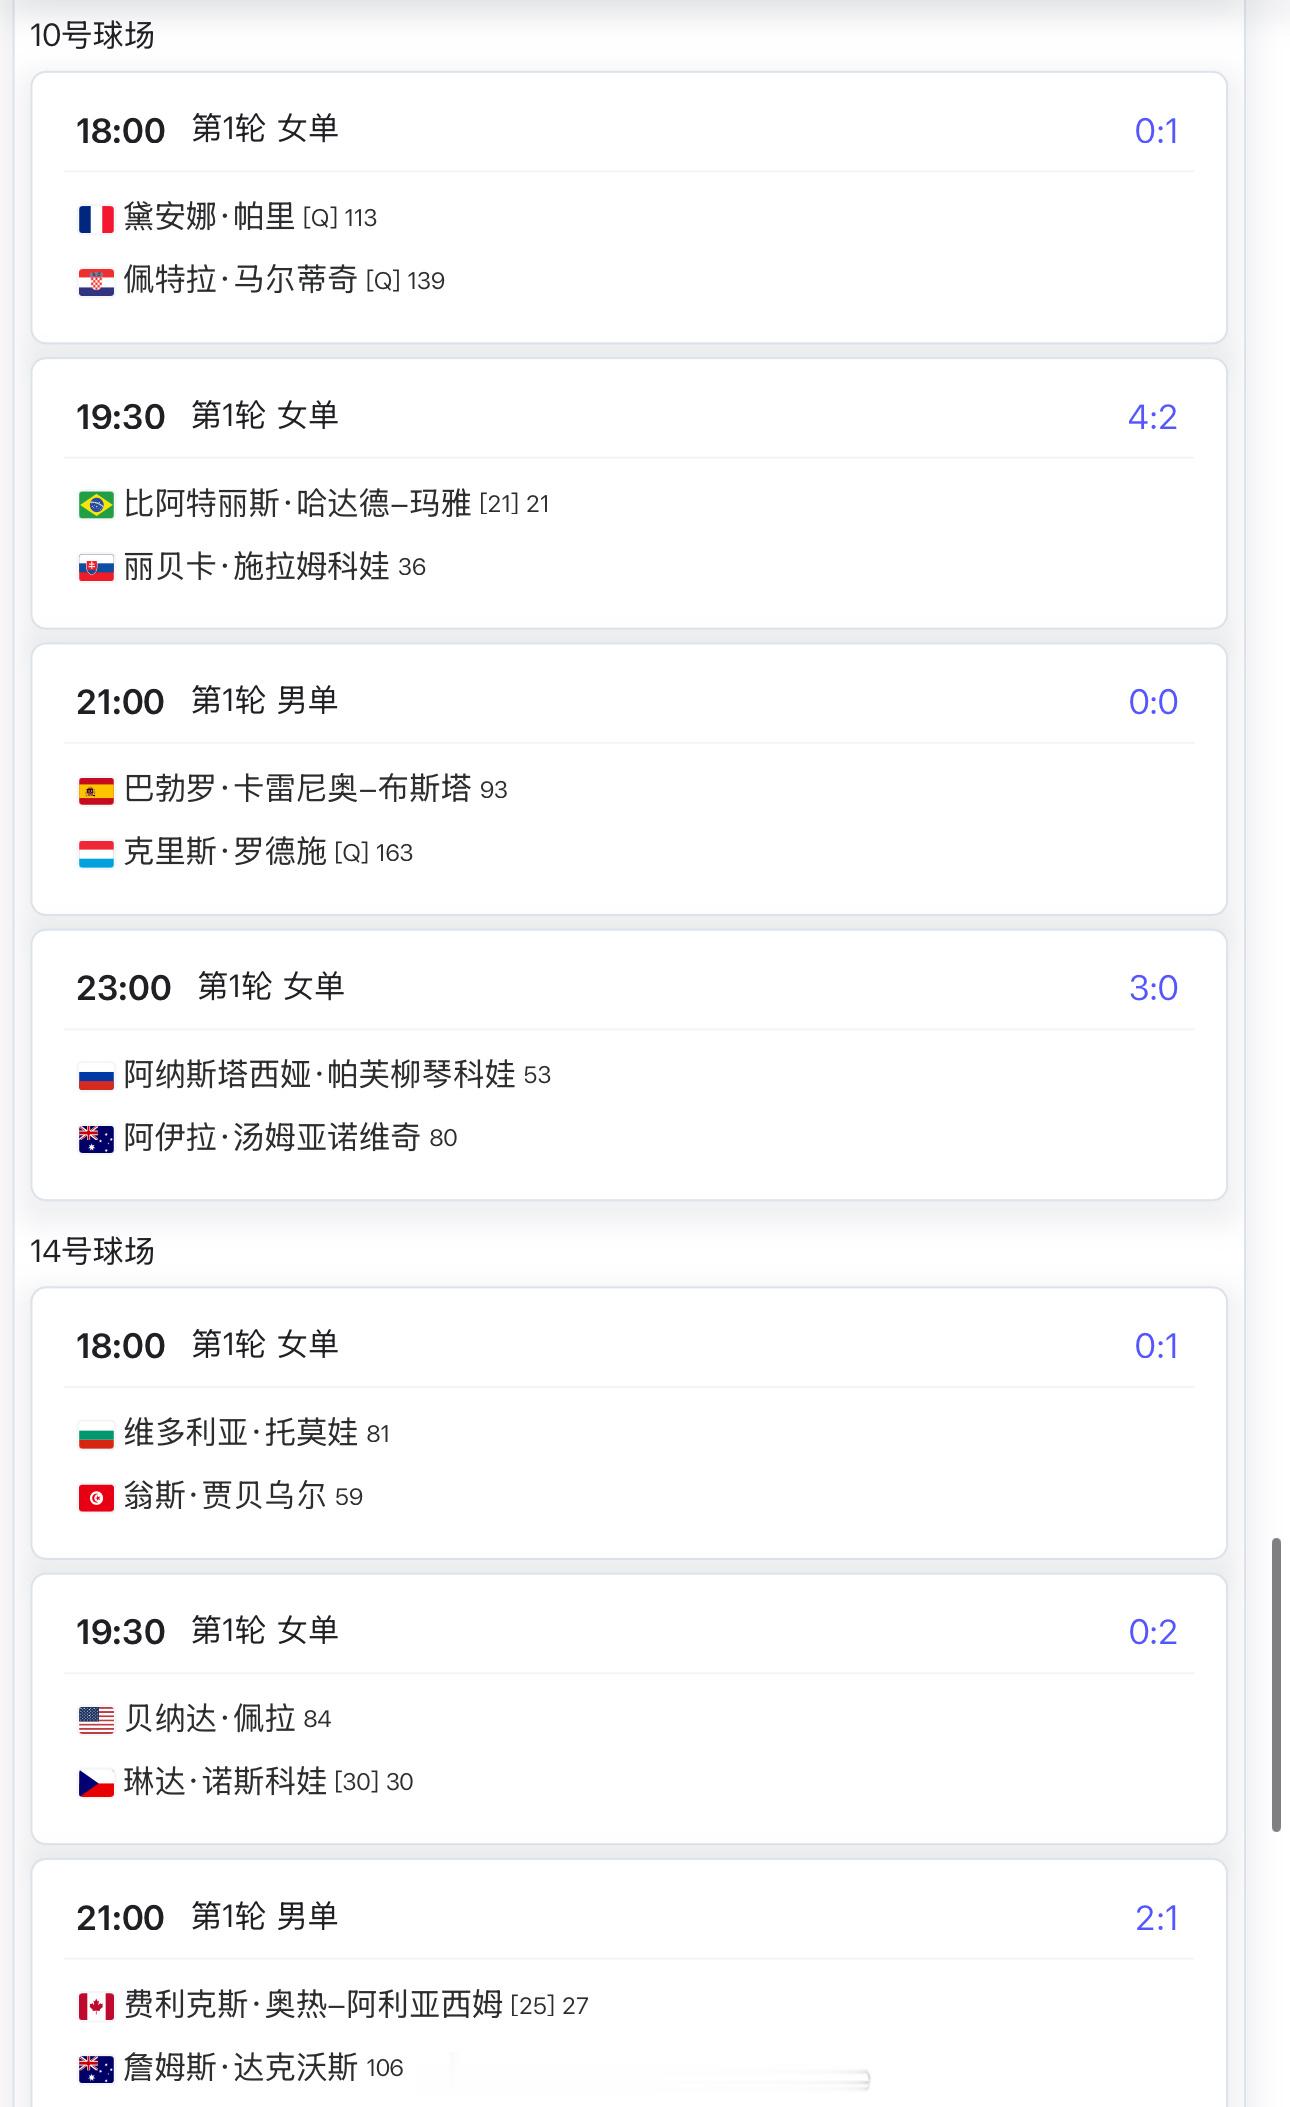Click the Tunisian flag beside 翁斯·贾贝乌尔
1290x2107 pixels.
tap(96, 1498)
